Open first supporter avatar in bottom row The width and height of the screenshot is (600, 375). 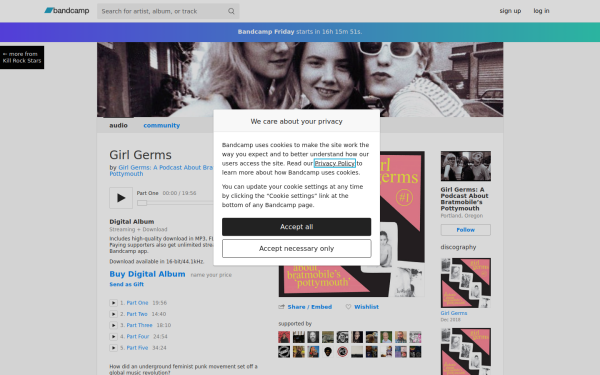(284, 352)
